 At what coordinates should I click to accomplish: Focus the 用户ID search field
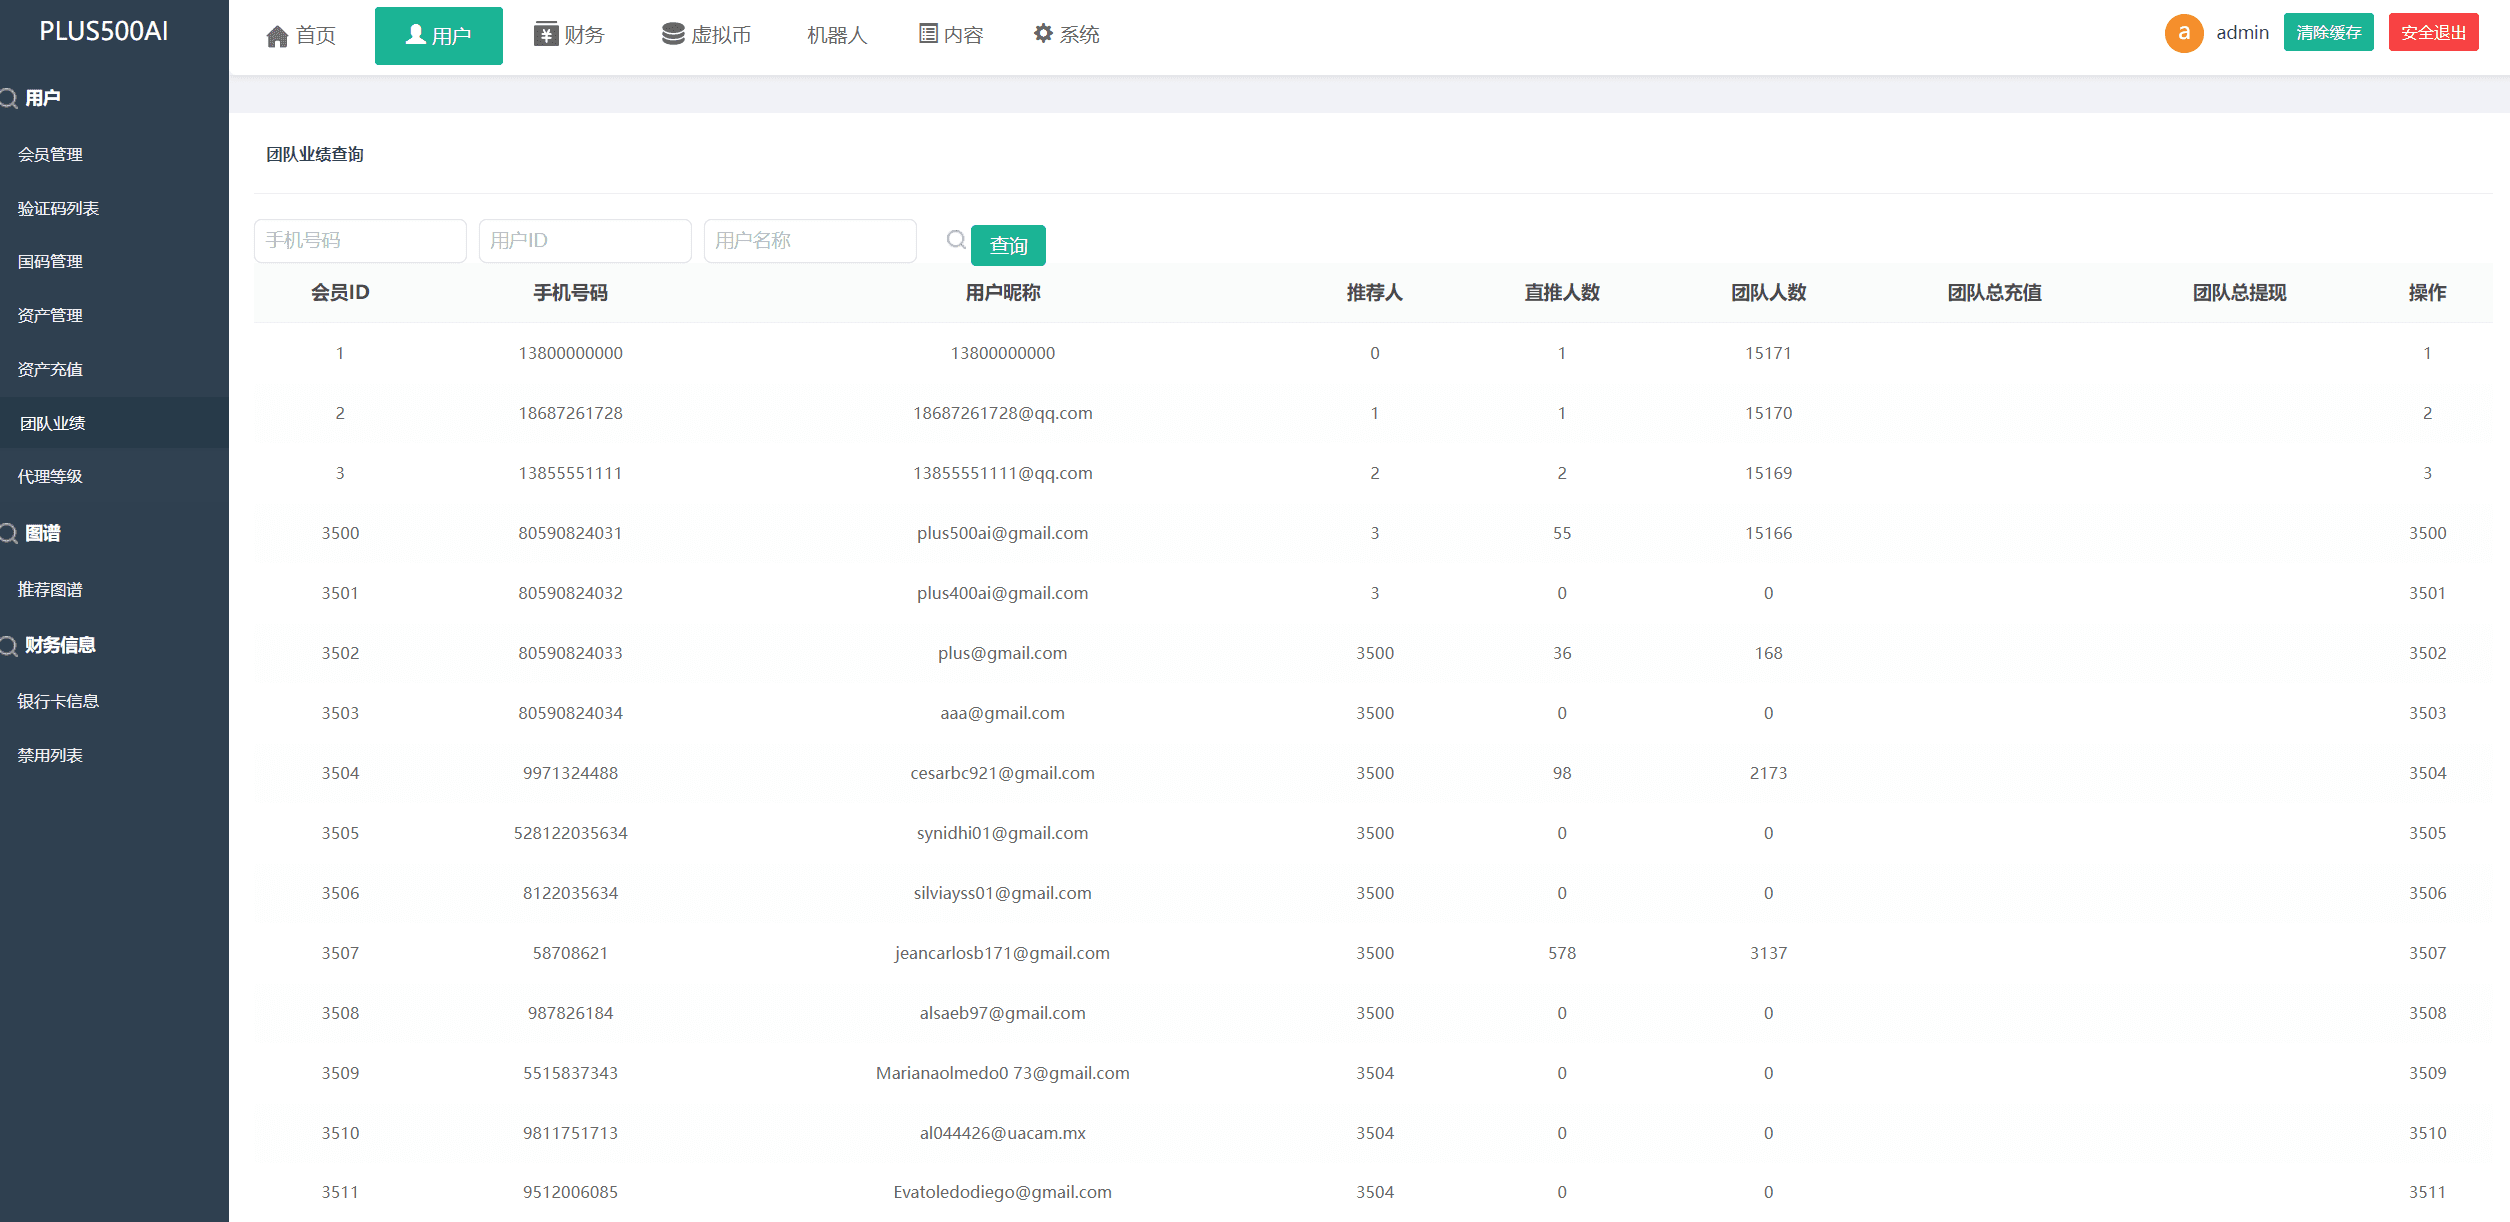[x=585, y=241]
